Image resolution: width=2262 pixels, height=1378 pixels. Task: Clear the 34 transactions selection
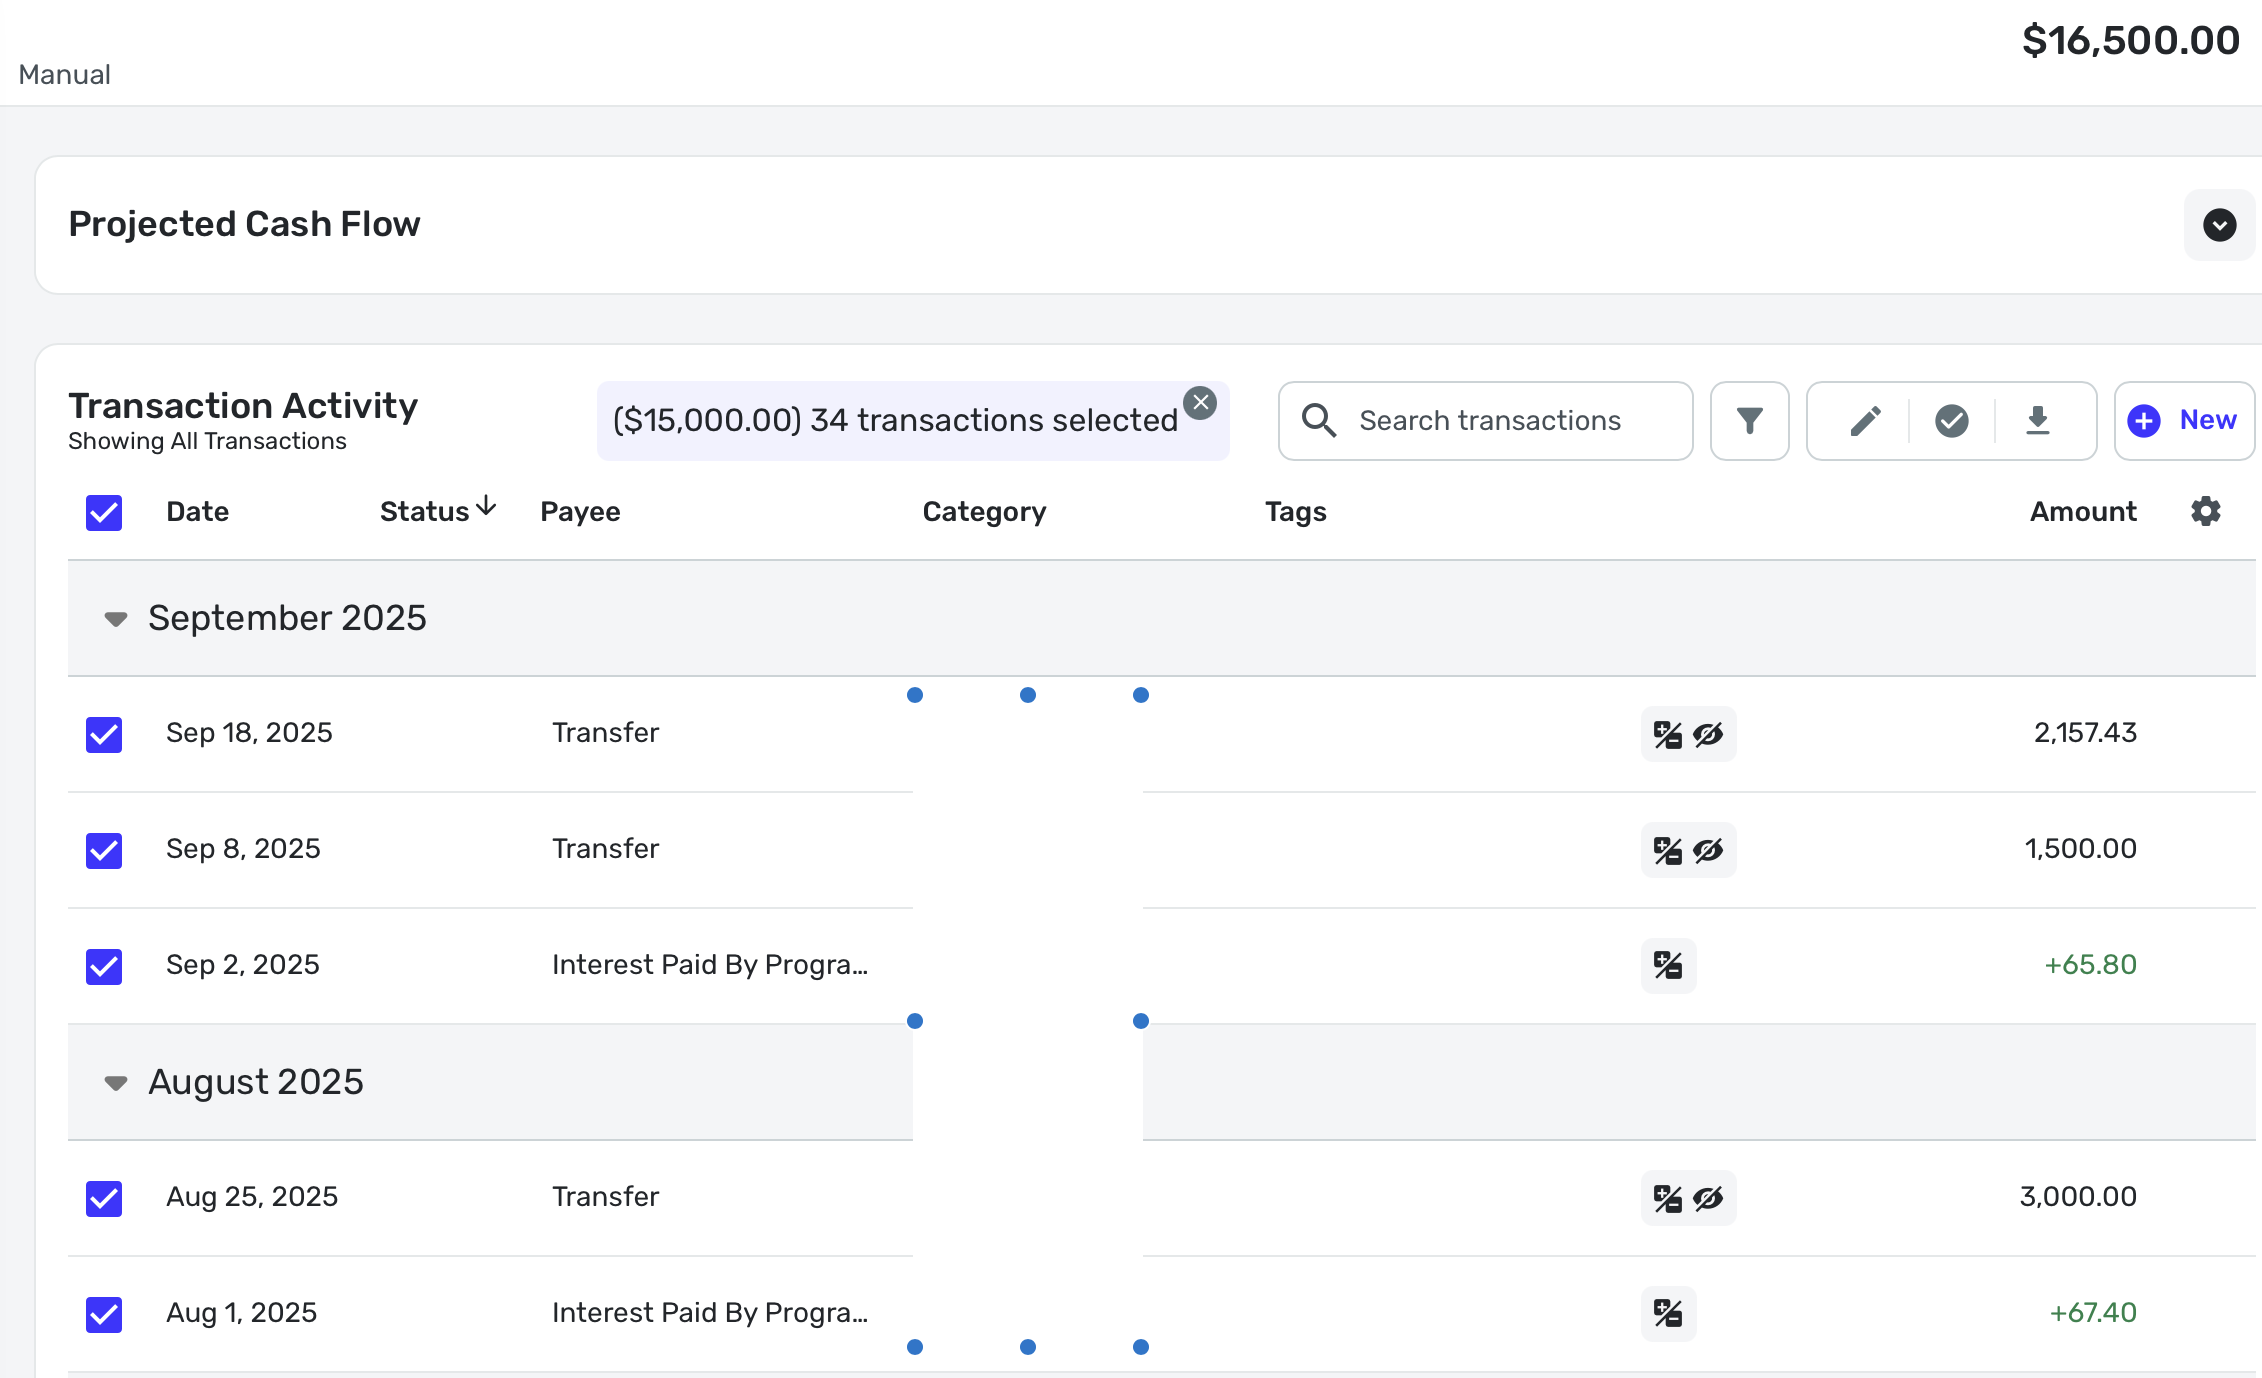point(1200,403)
